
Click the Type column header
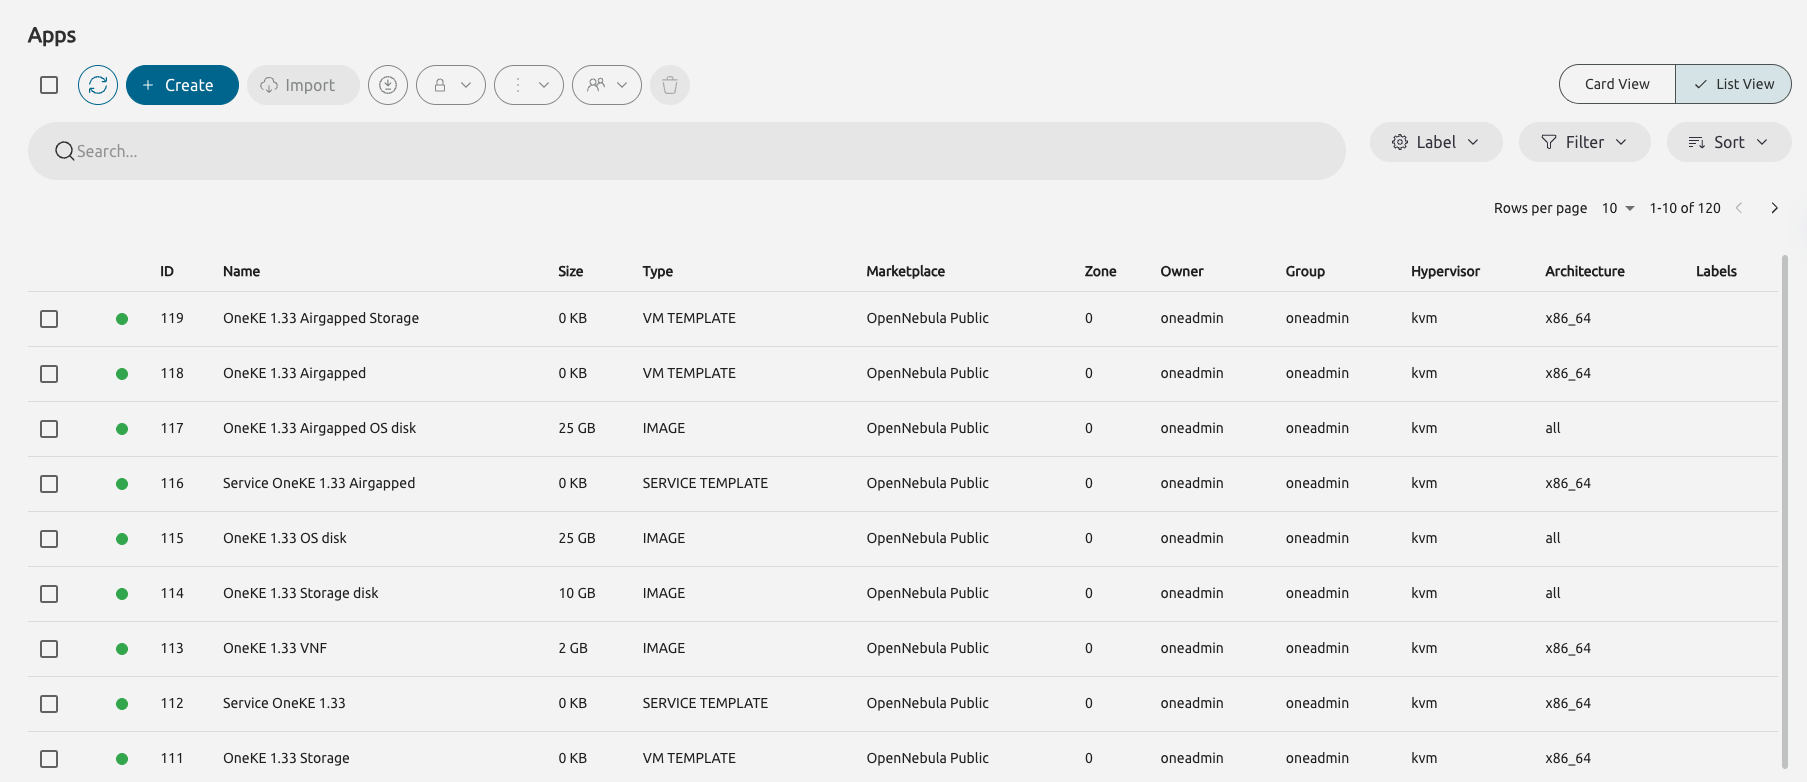point(658,271)
